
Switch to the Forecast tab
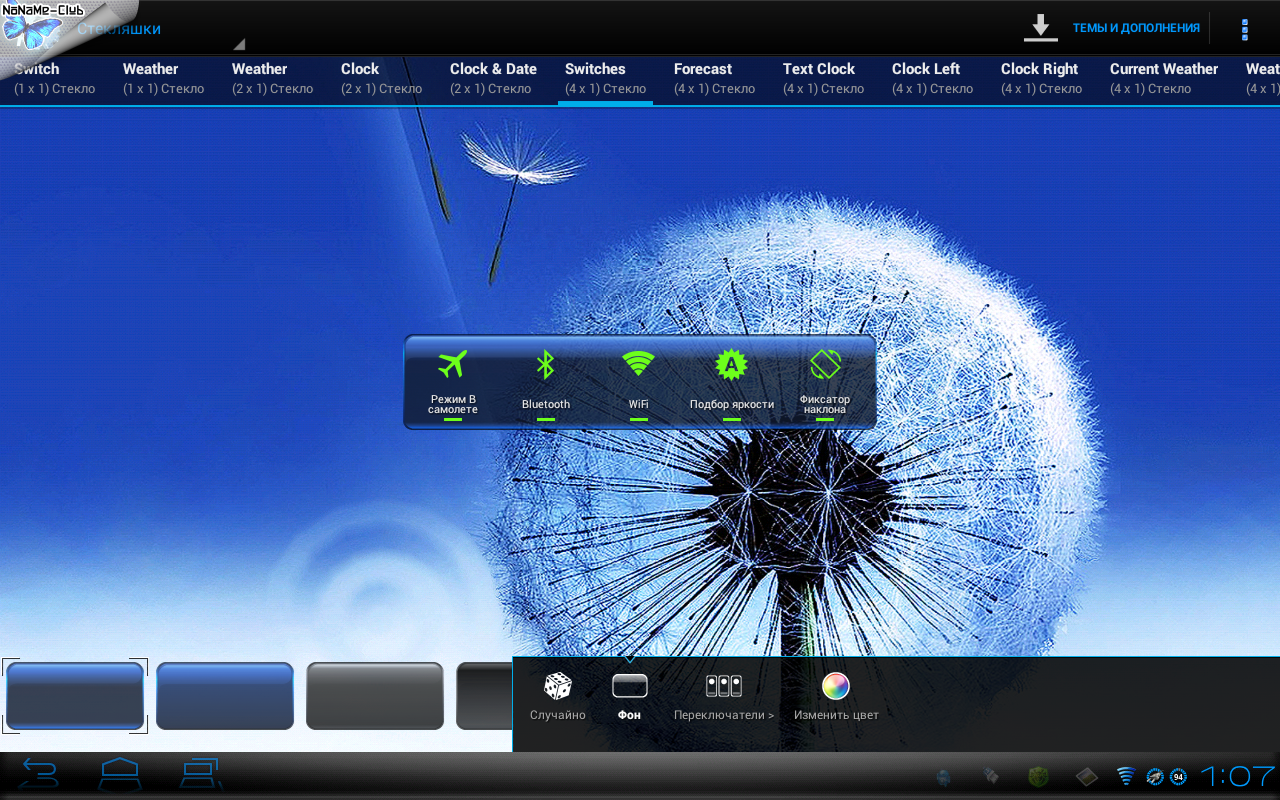[x=714, y=78]
